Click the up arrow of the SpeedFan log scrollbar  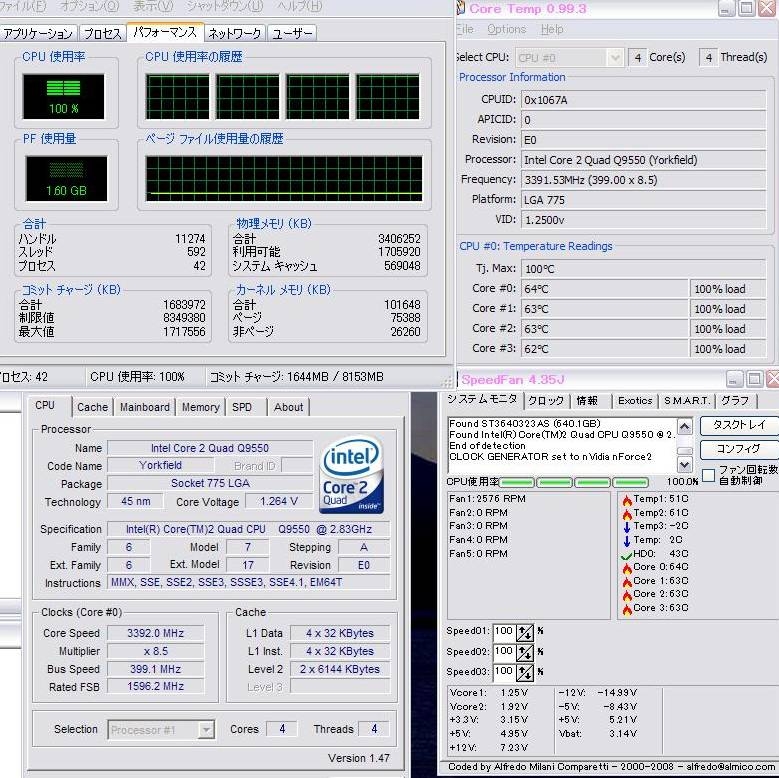(x=685, y=427)
